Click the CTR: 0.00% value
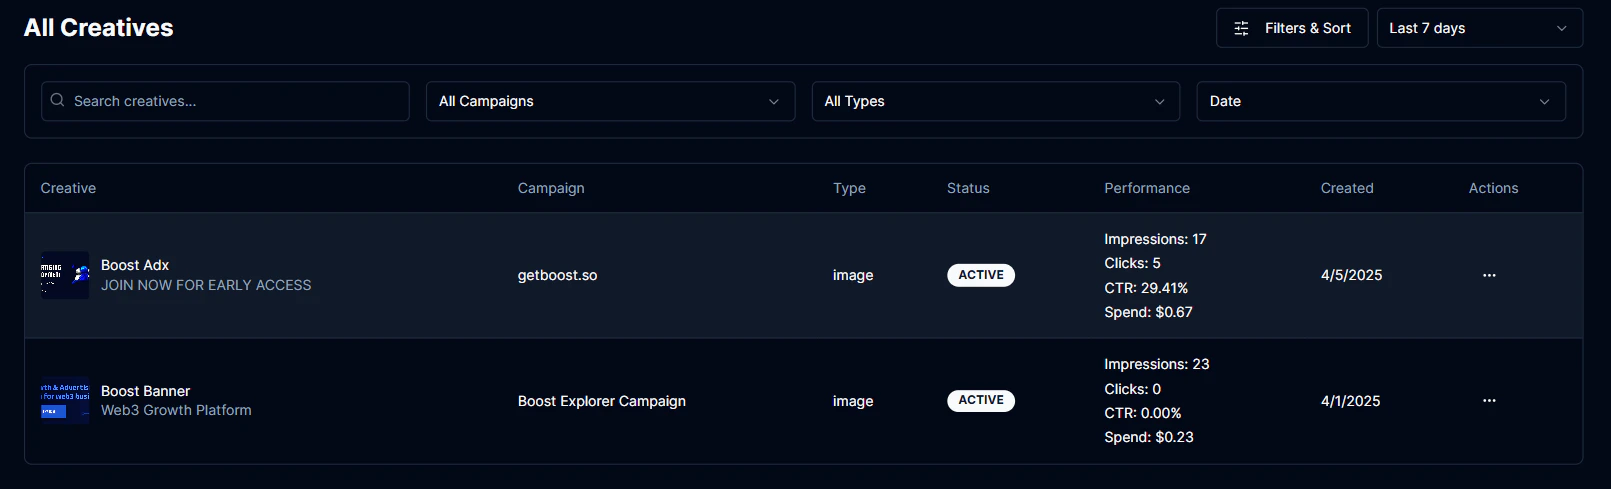This screenshot has width=1611, height=489. (1143, 413)
